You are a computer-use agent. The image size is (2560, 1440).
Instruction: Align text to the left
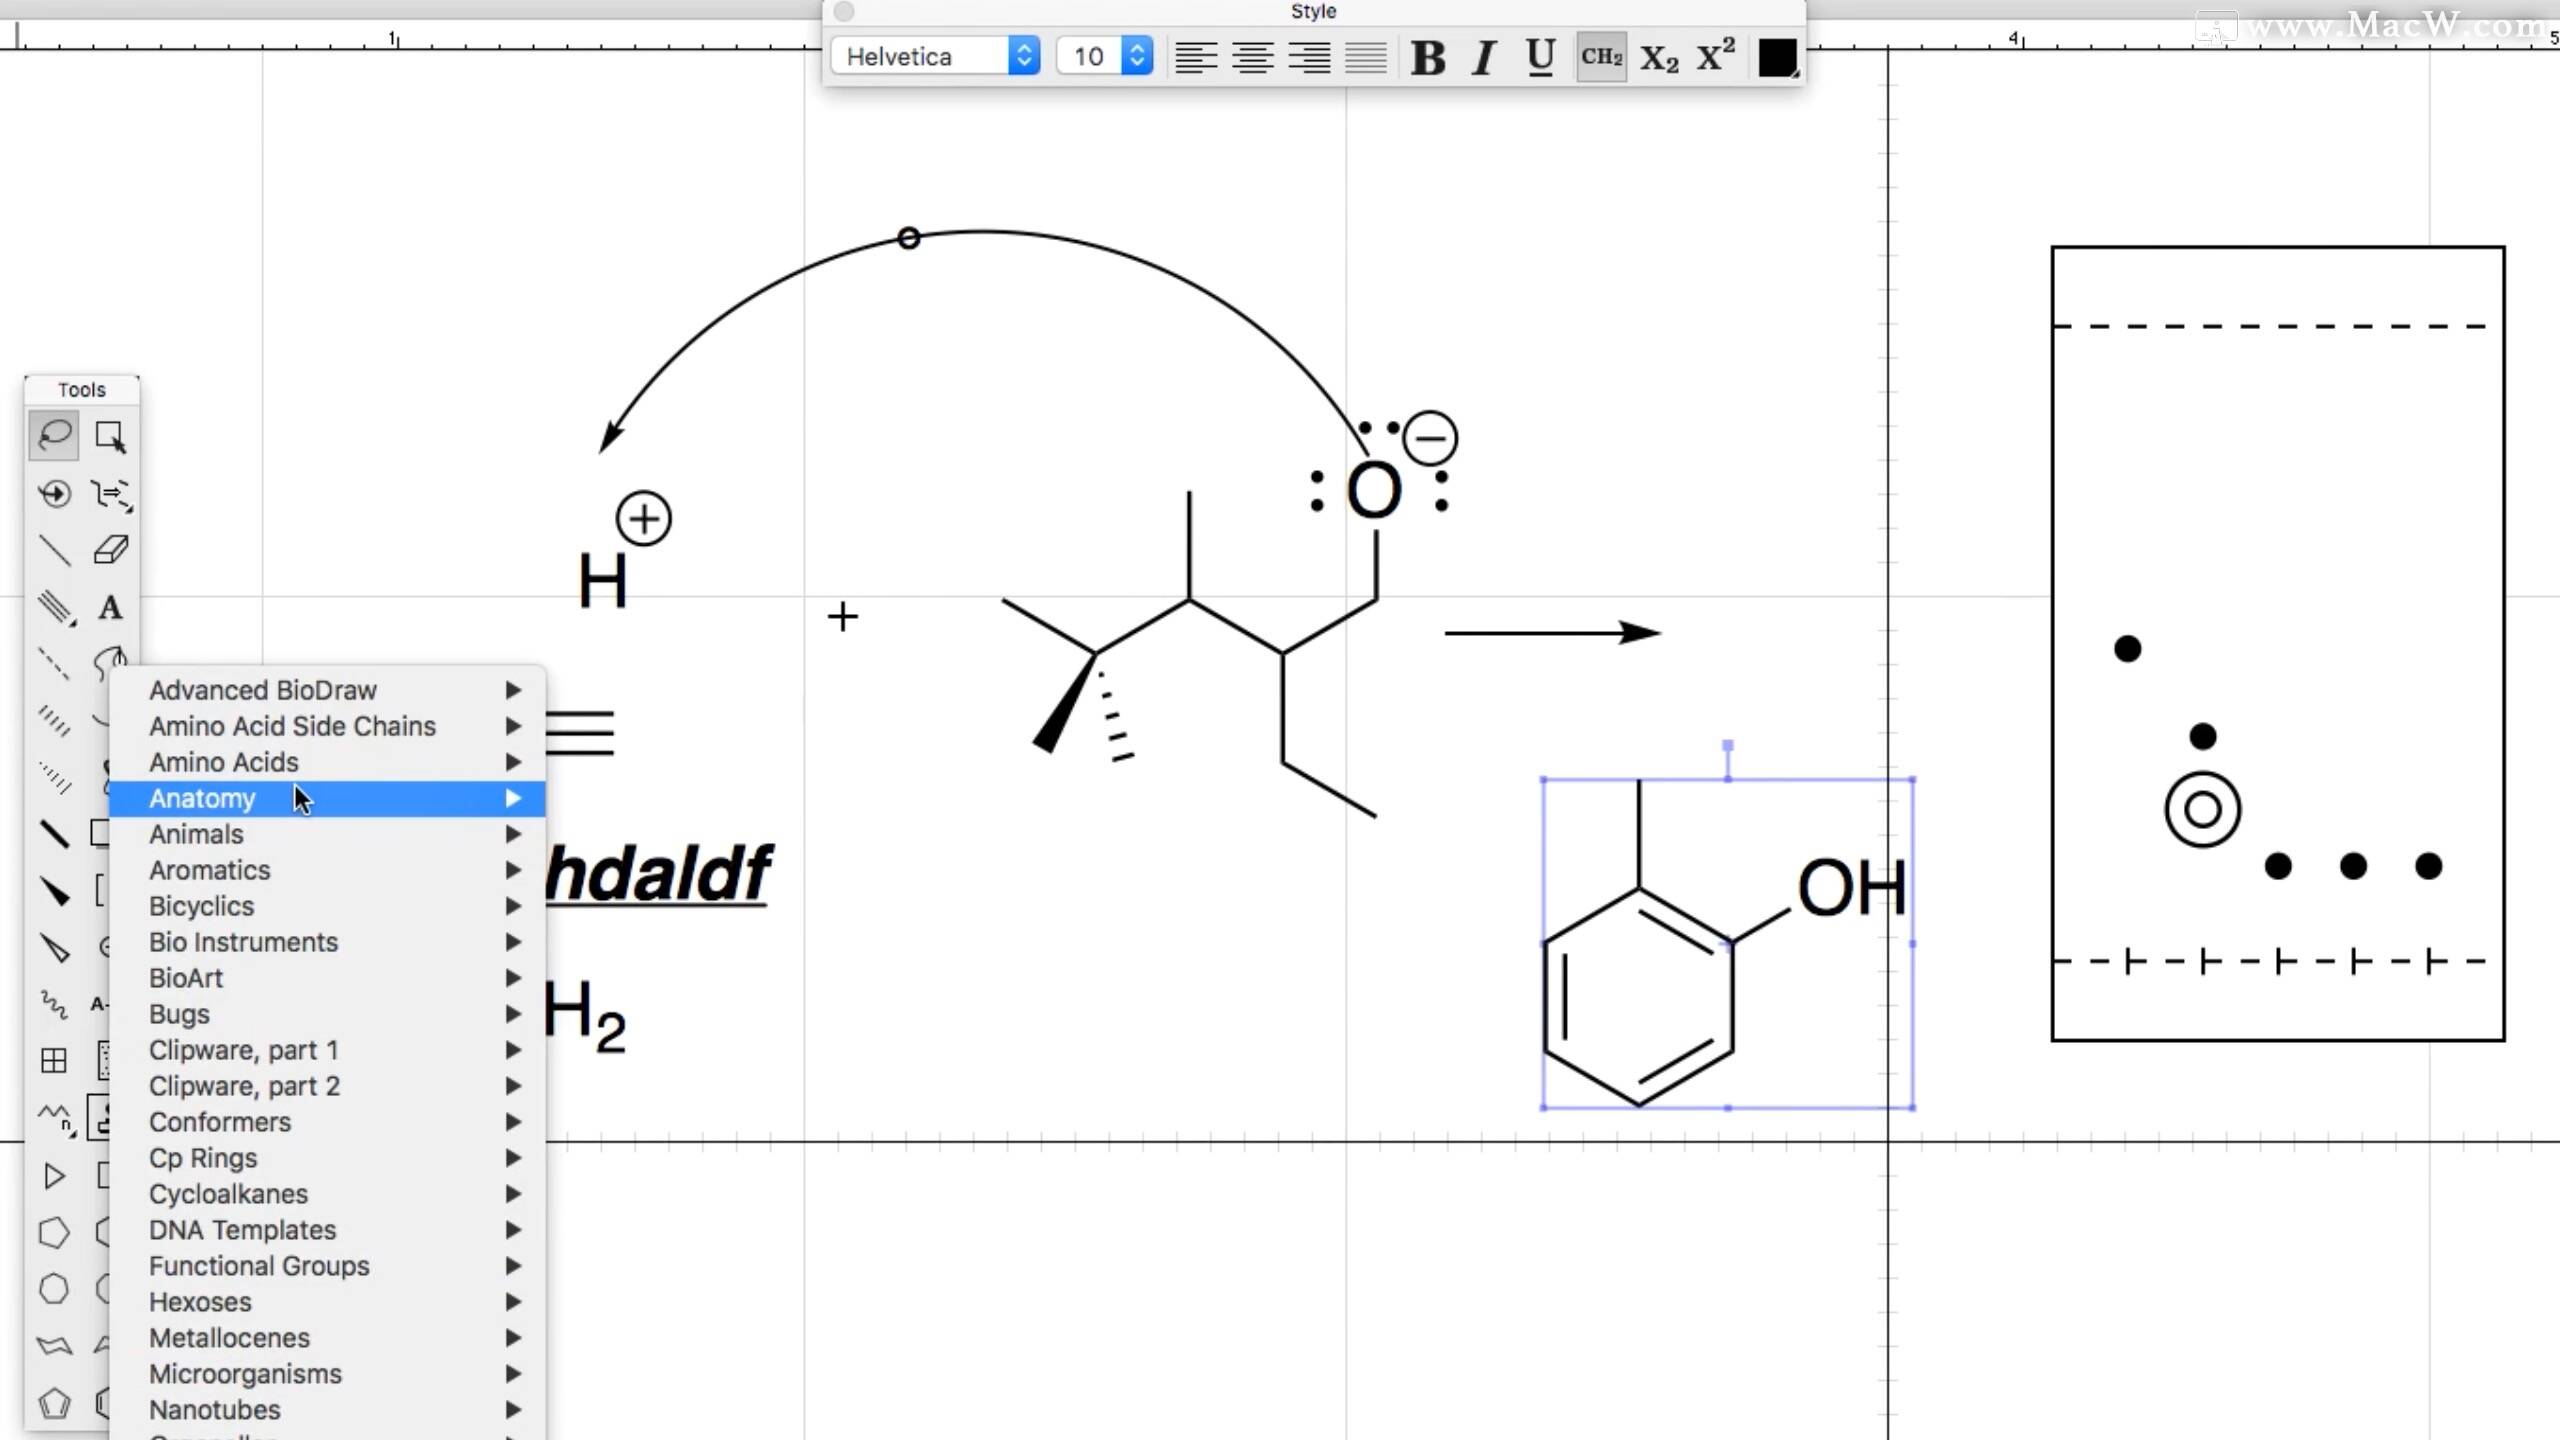[x=1196, y=57]
